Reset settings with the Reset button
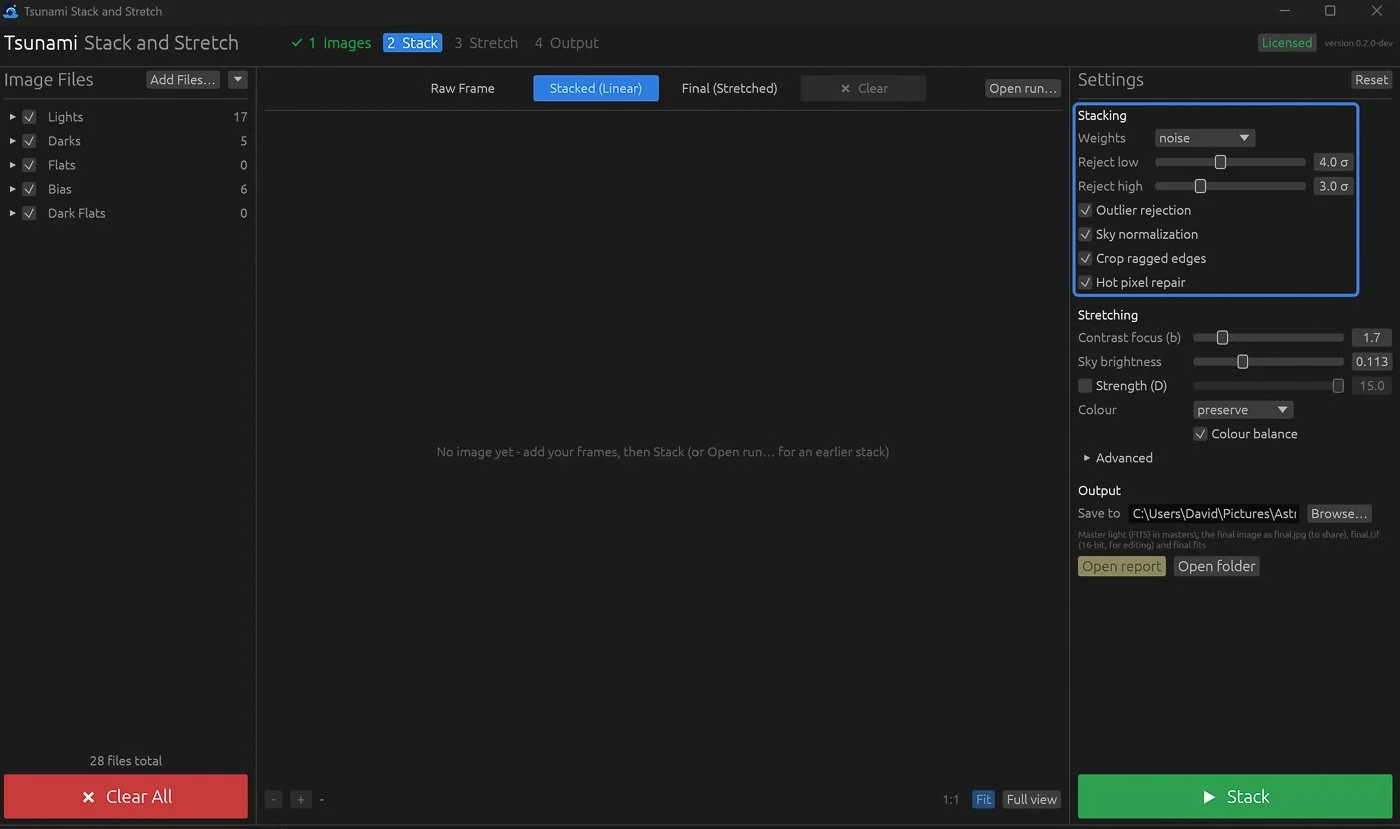Screen dimensions: 1400x829 [x=1371, y=80]
